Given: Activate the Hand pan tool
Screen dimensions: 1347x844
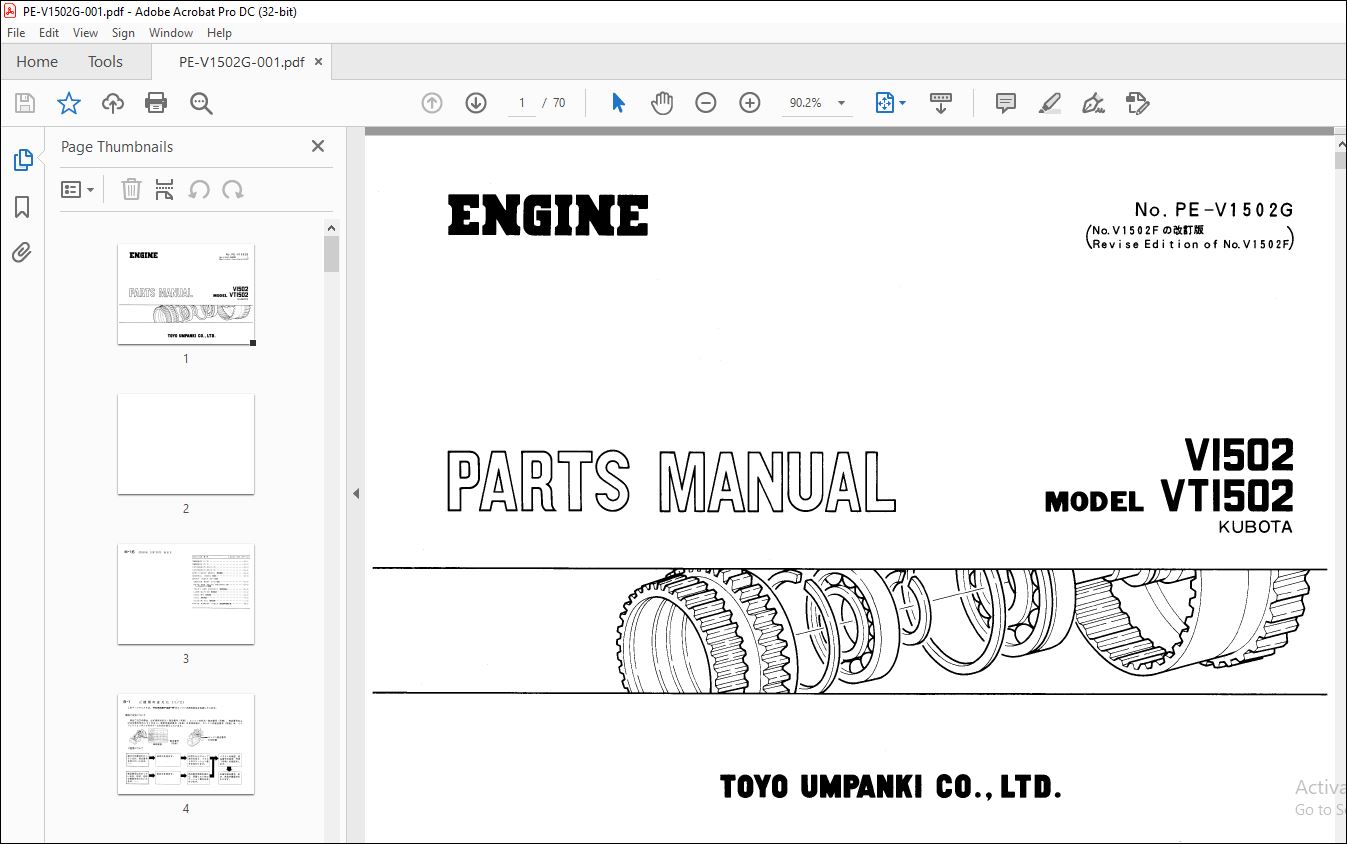Looking at the screenshot, I should [662, 103].
